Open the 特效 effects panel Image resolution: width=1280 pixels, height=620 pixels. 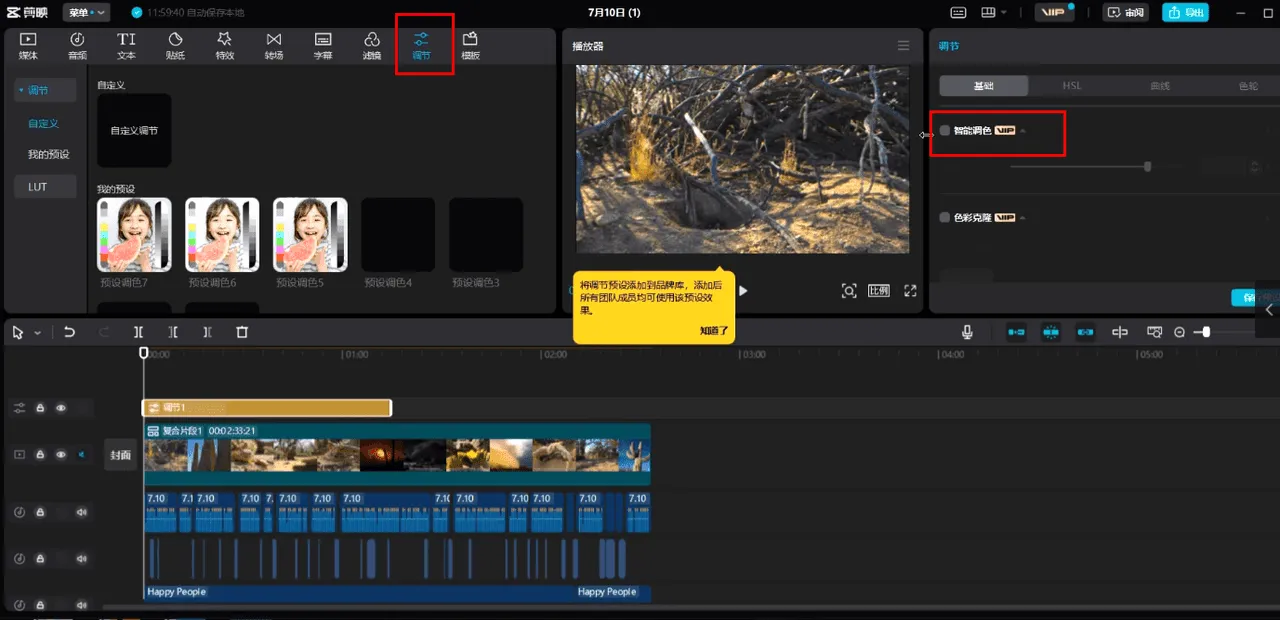(x=224, y=46)
